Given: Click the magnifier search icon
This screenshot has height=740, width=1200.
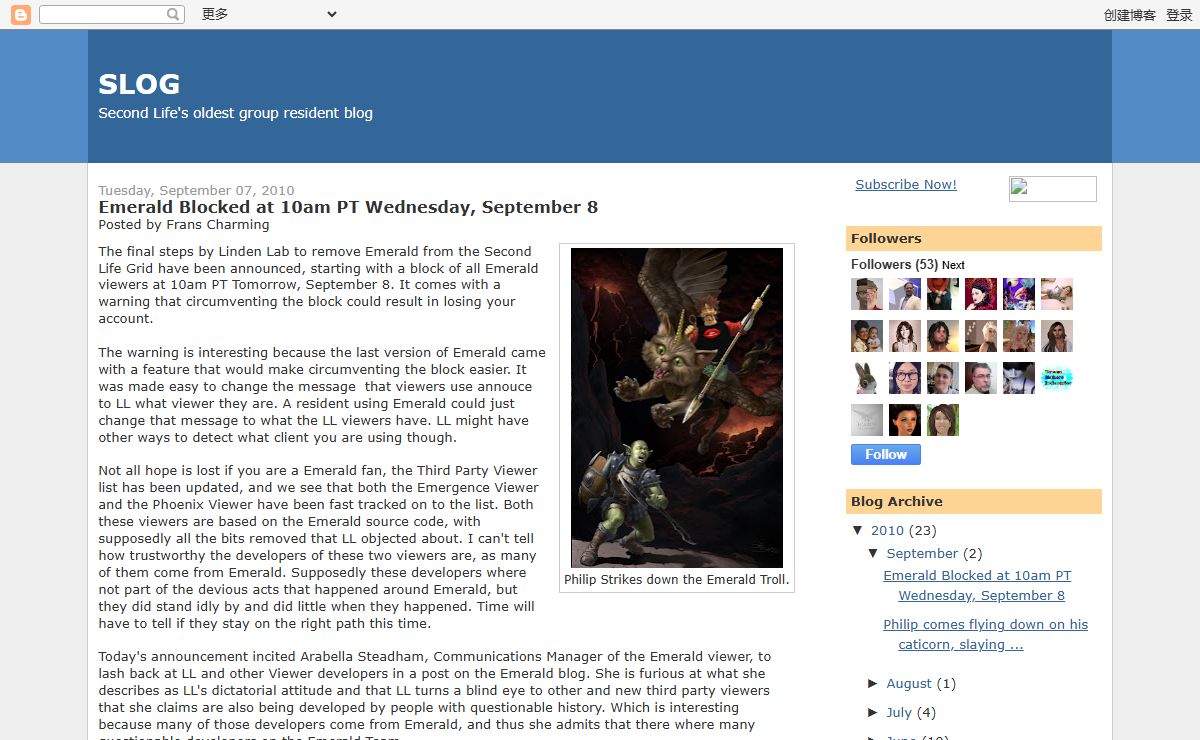Looking at the screenshot, I should click(x=174, y=14).
